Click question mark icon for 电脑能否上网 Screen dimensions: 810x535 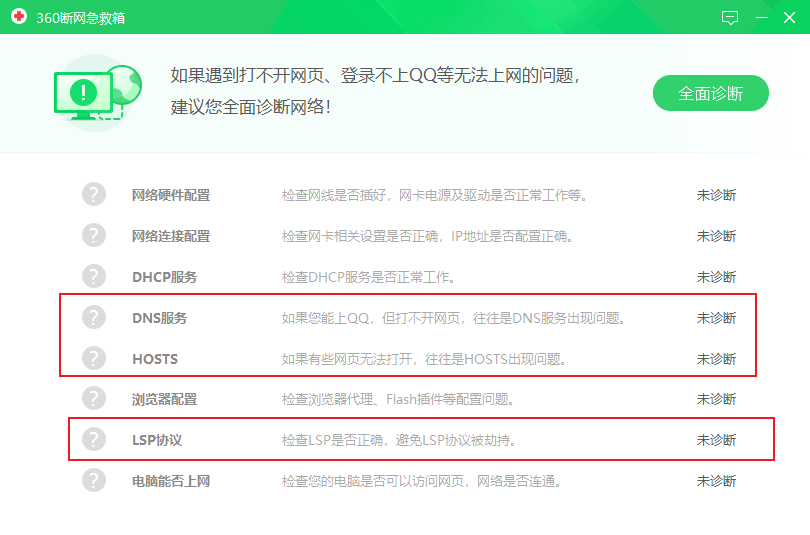(x=94, y=480)
